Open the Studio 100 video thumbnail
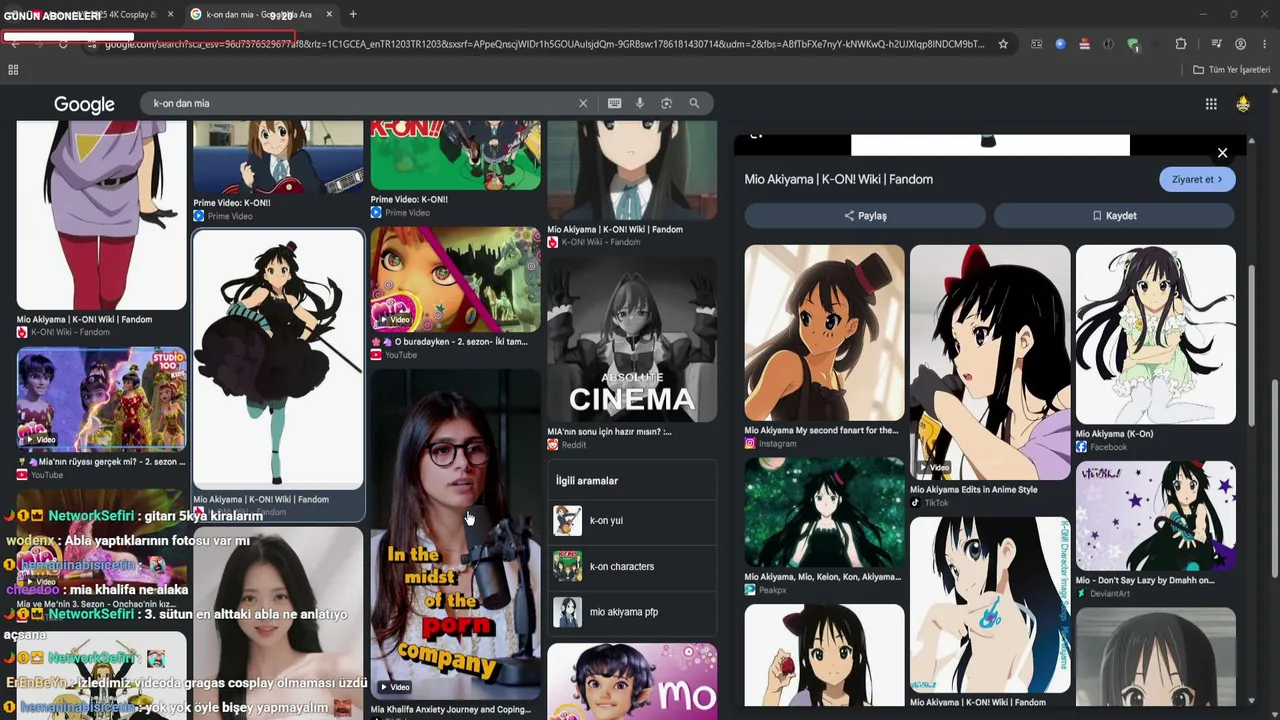The image size is (1280, 720). [x=101, y=400]
